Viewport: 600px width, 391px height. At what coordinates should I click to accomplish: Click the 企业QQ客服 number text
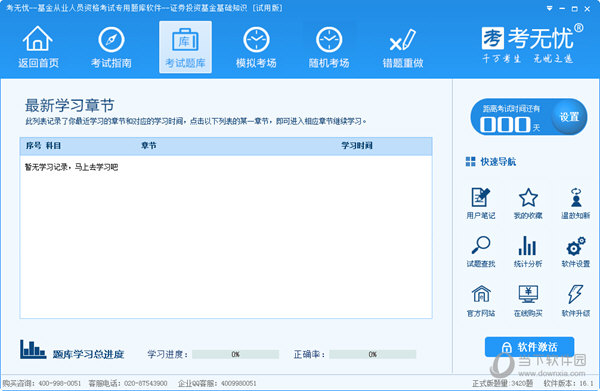tap(217, 383)
